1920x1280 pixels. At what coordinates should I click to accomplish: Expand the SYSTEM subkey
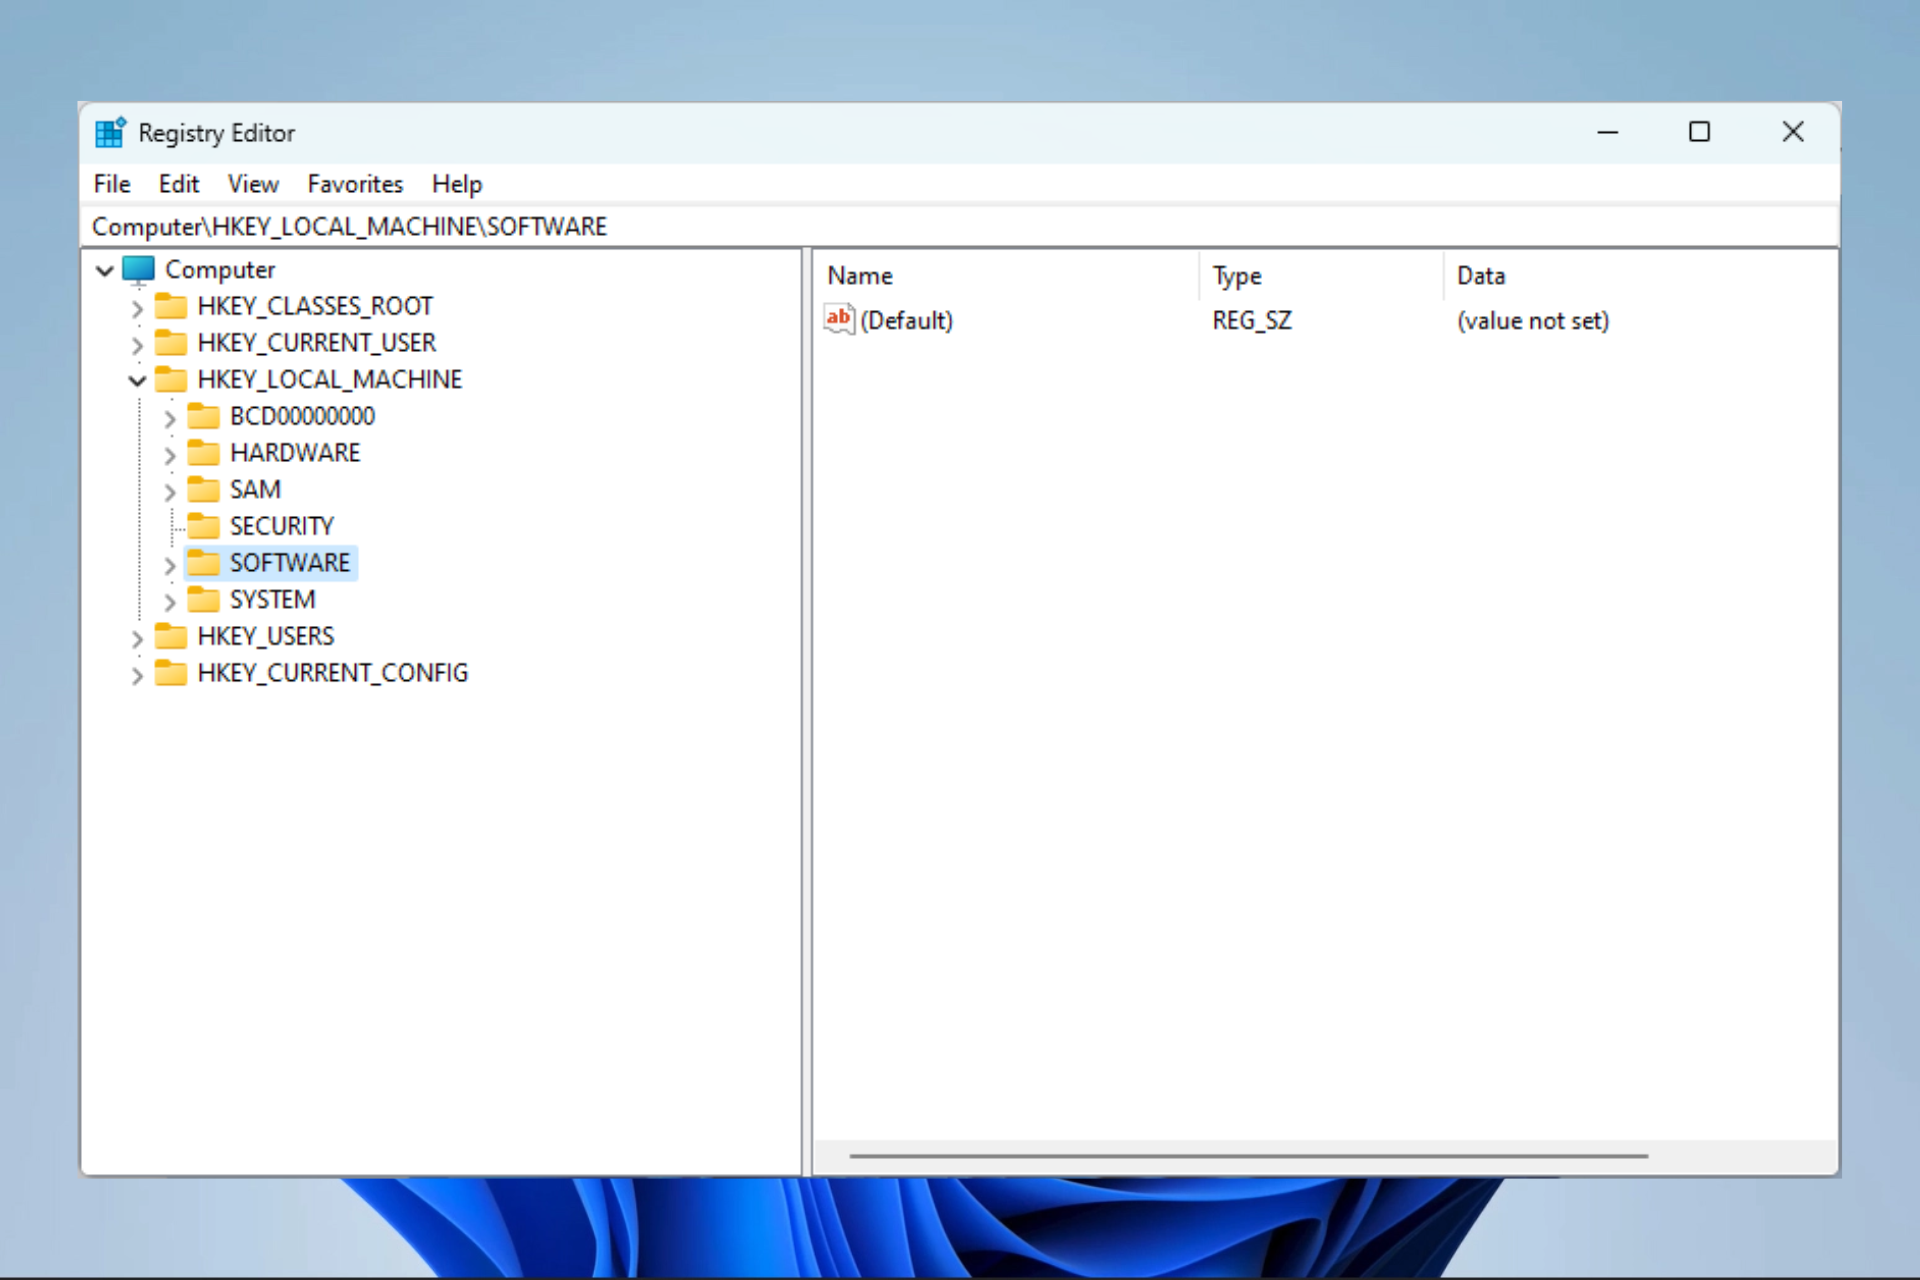[169, 601]
